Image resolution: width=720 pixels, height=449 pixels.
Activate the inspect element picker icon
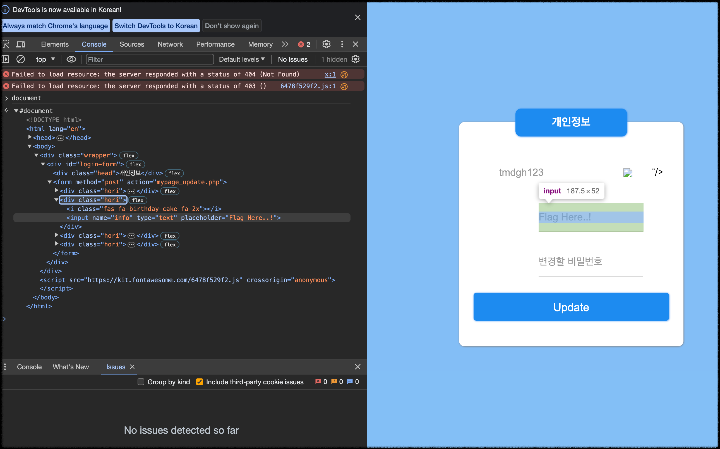(x=6, y=44)
